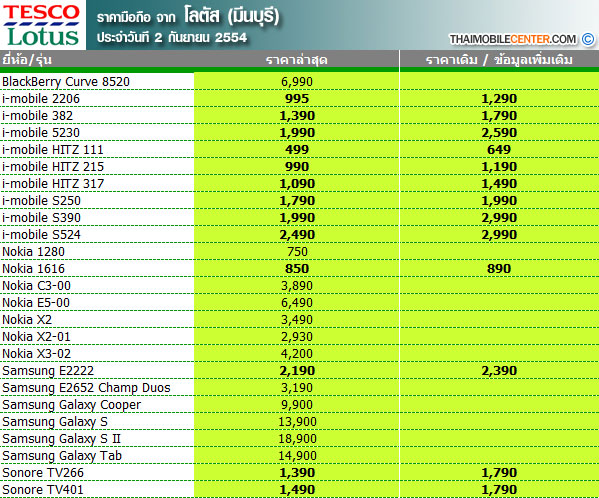Click the ยี่ห้อ/รุ่น column header
The image size is (599, 498).
[27, 60]
